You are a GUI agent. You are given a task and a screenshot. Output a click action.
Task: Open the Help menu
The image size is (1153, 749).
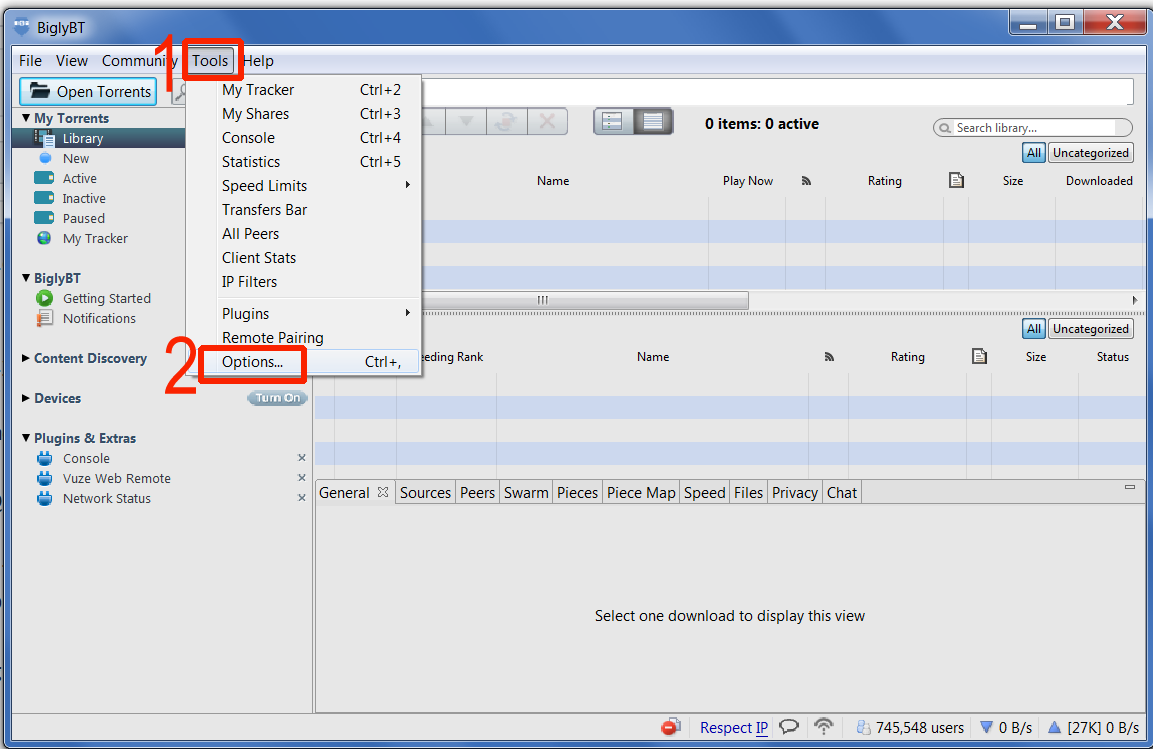[258, 61]
